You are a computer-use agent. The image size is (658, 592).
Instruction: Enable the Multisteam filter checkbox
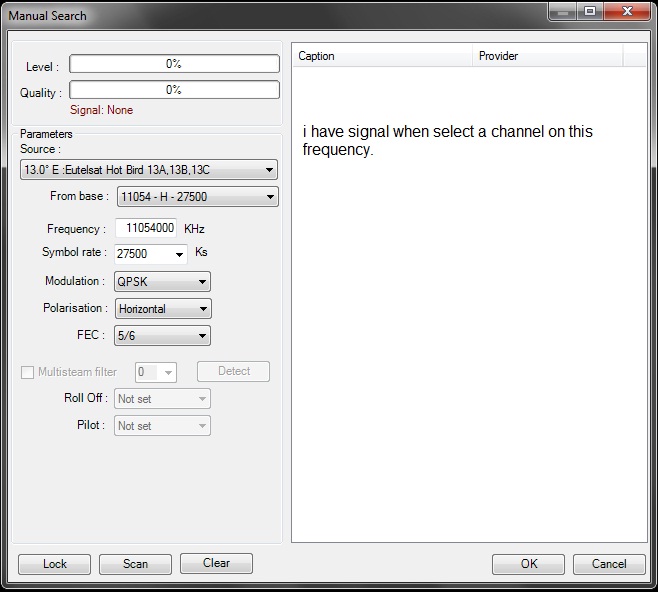pos(28,372)
